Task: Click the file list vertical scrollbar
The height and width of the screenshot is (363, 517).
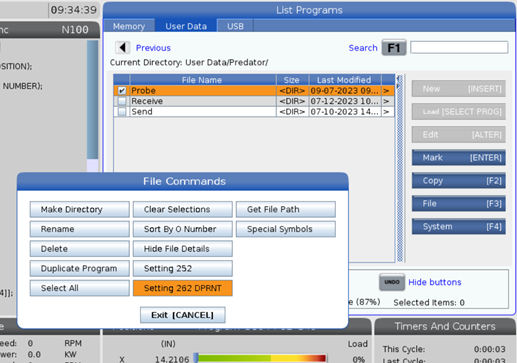Action: [x=400, y=168]
